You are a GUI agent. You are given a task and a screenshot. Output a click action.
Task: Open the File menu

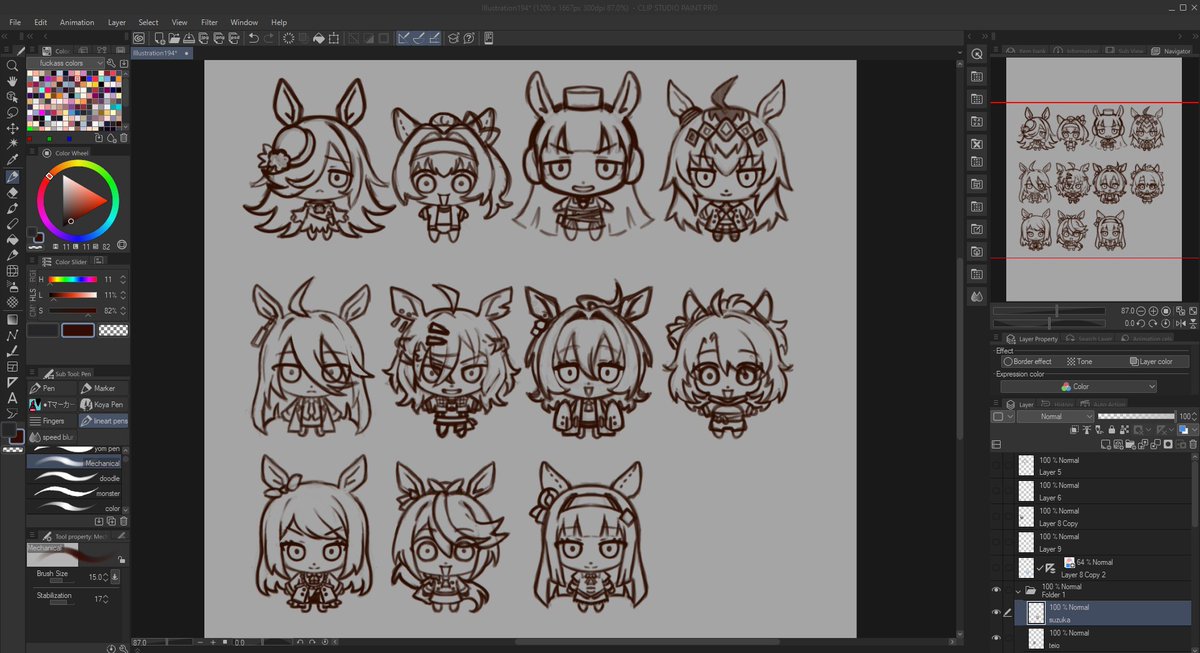(x=15, y=22)
